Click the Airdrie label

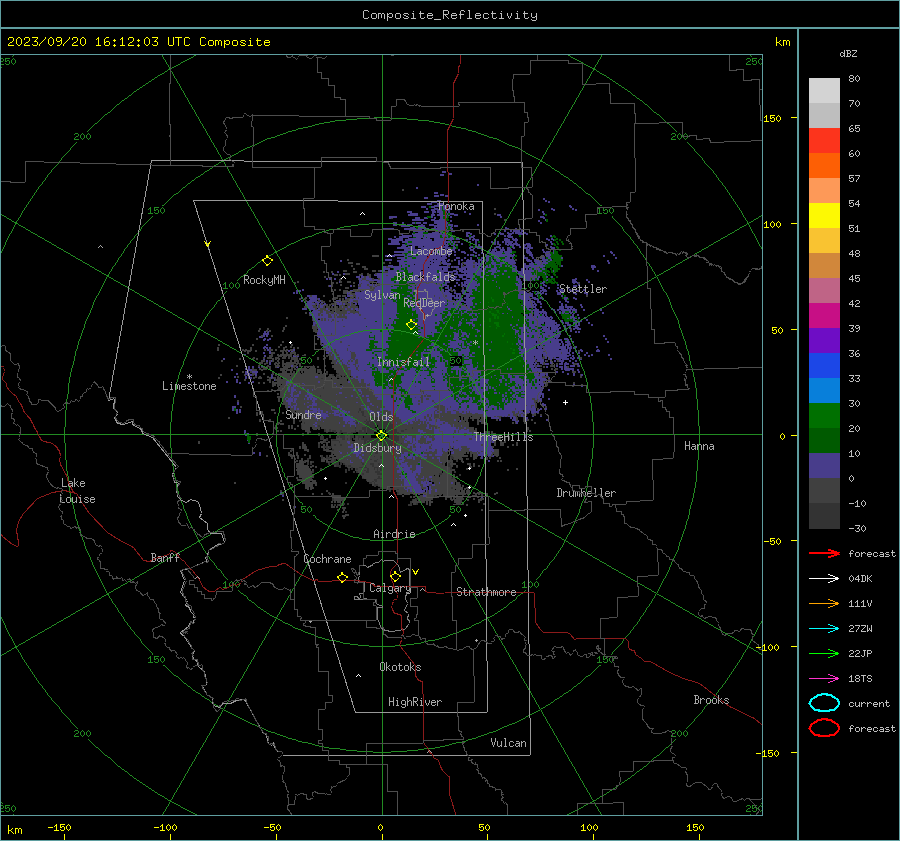coord(394,534)
